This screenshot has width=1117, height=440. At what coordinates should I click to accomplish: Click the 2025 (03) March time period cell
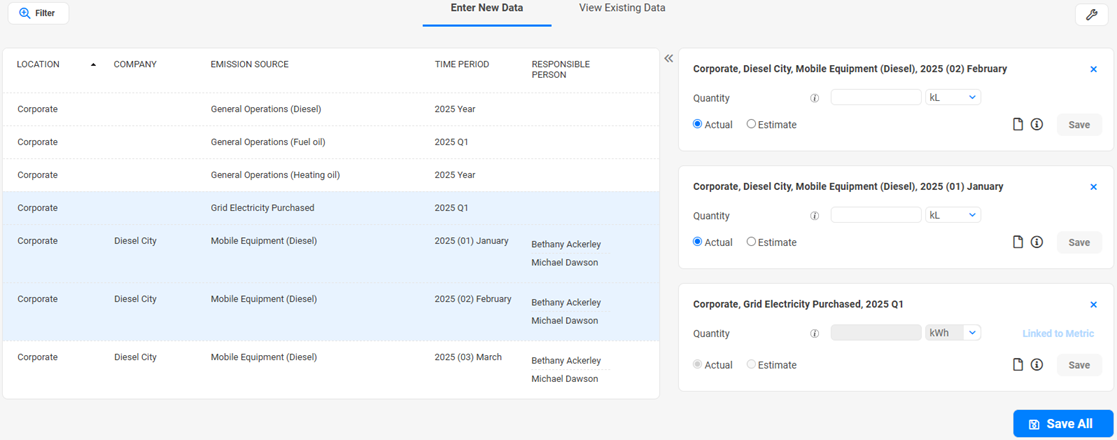[x=468, y=357]
